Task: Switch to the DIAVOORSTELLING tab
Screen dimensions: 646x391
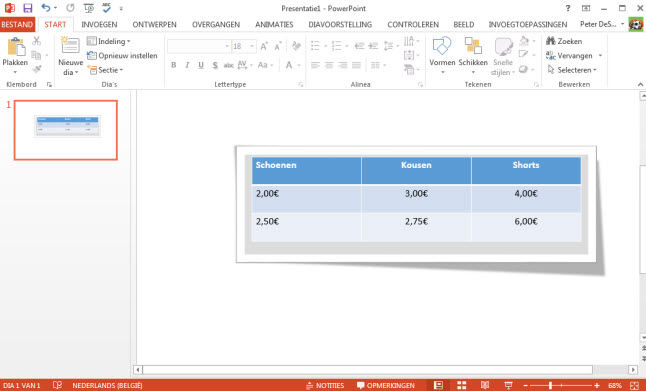Action: point(340,25)
